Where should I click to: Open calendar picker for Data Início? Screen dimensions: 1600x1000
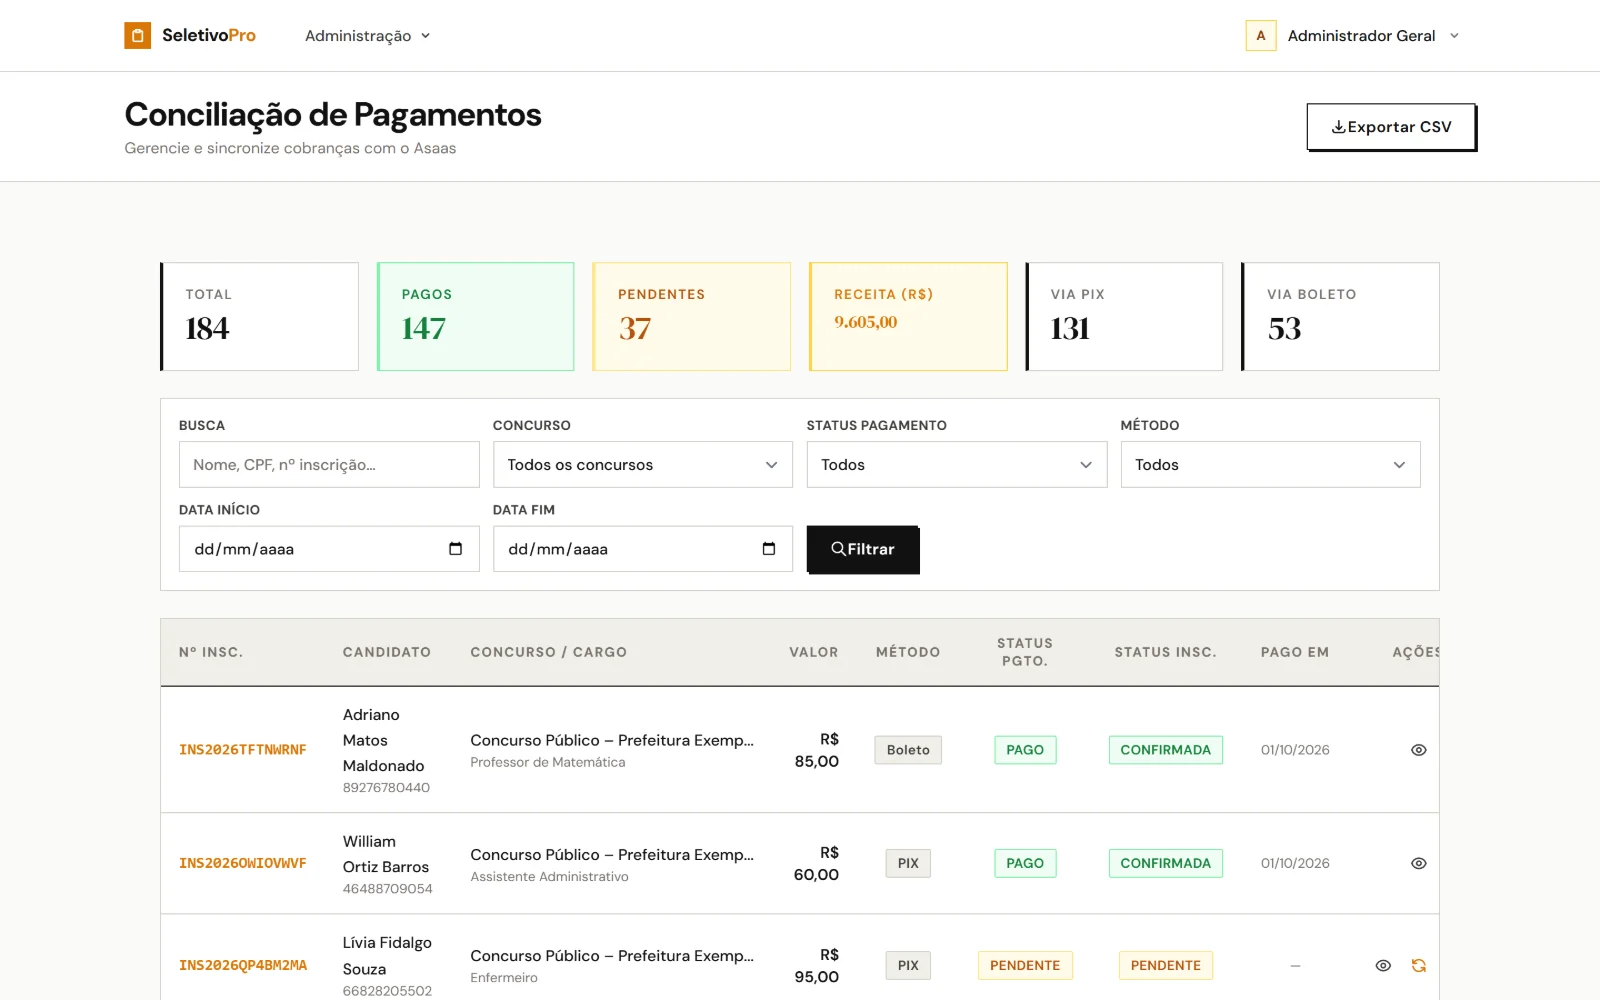(x=455, y=549)
